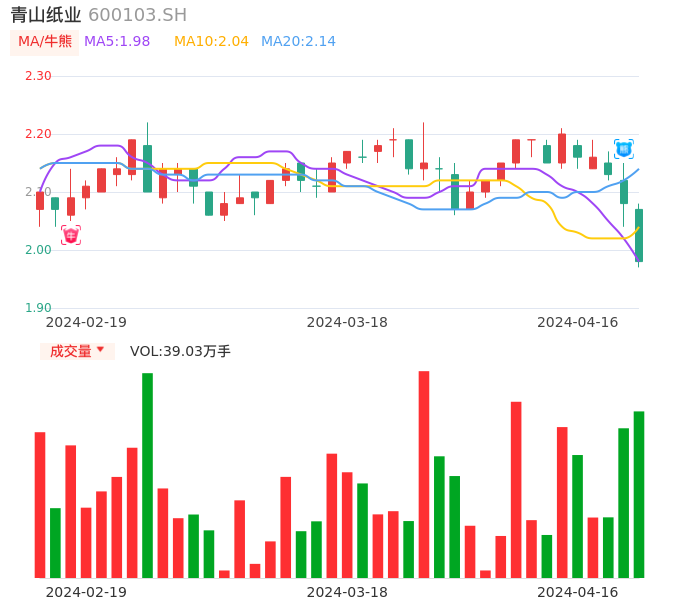Select the MA/牛熊 indicator tab
Image resolution: width=686 pixels, height=606 pixels.
click(45, 42)
